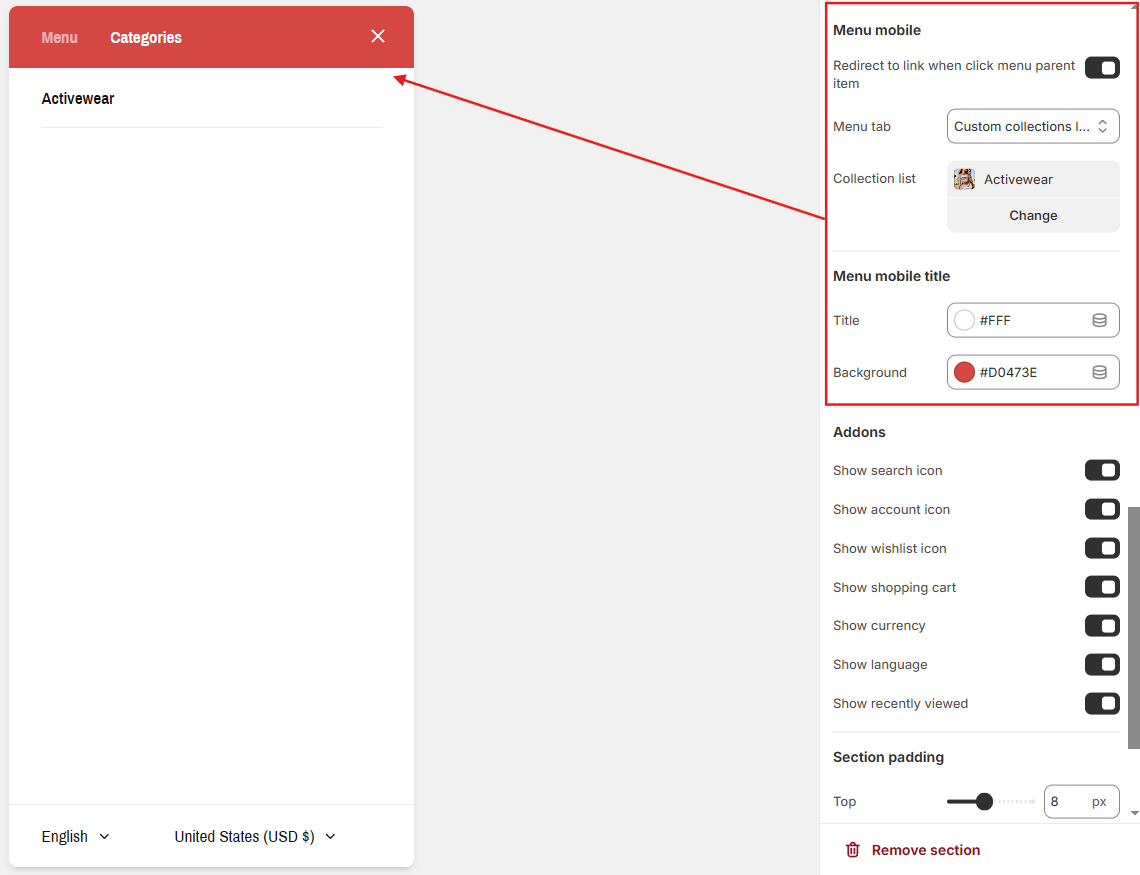Click the Top padding value field
This screenshot has width=1140, height=875.
[1066, 802]
